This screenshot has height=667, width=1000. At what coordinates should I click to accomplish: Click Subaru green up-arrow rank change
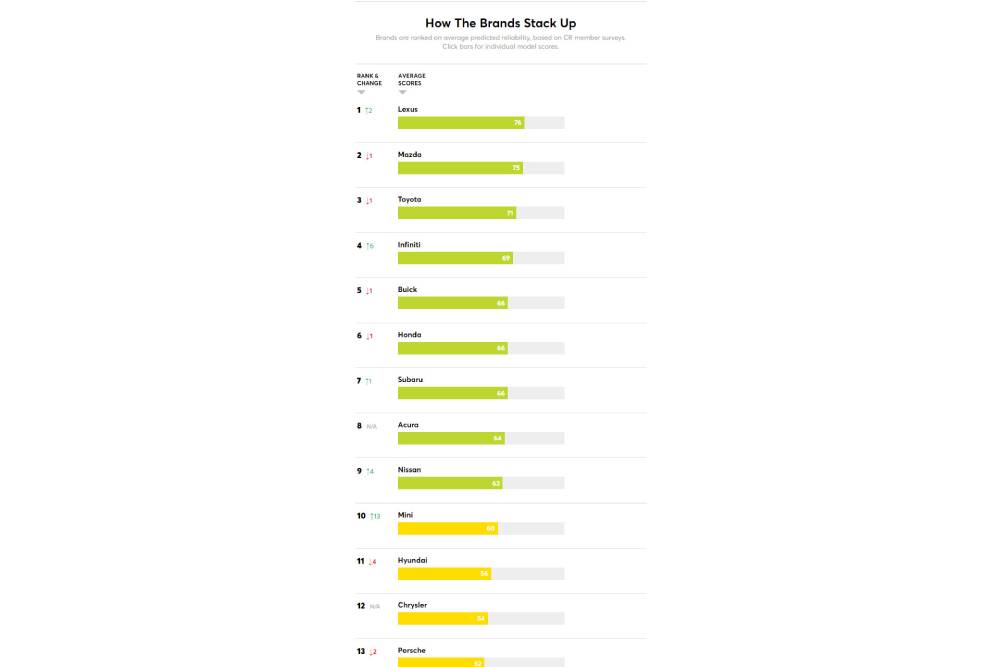tap(368, 381)
